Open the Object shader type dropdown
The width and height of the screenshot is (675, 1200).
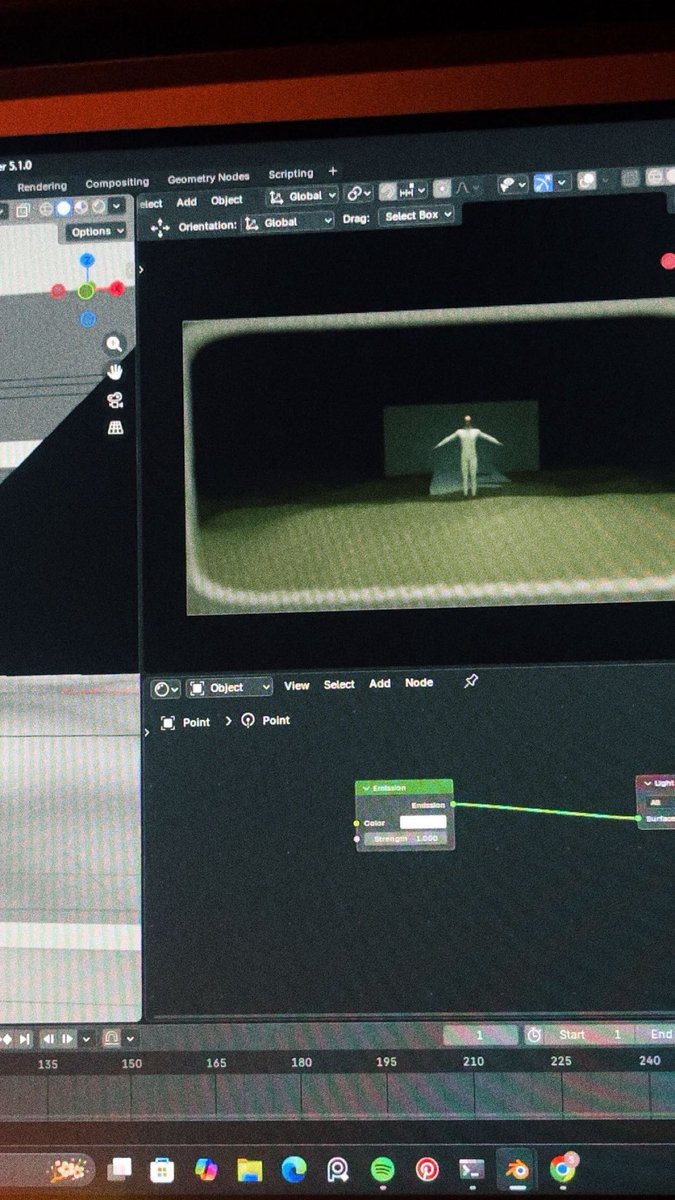[230, 688]
